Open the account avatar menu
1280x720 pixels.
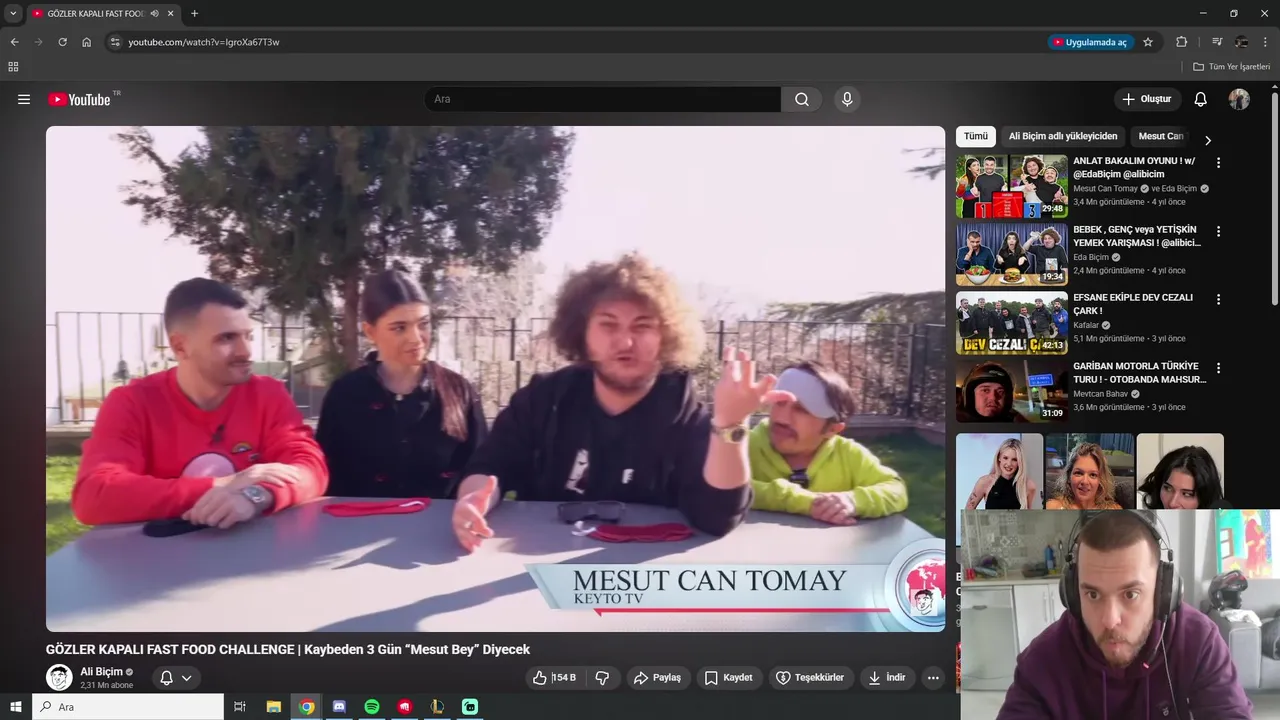[1239, 99]
